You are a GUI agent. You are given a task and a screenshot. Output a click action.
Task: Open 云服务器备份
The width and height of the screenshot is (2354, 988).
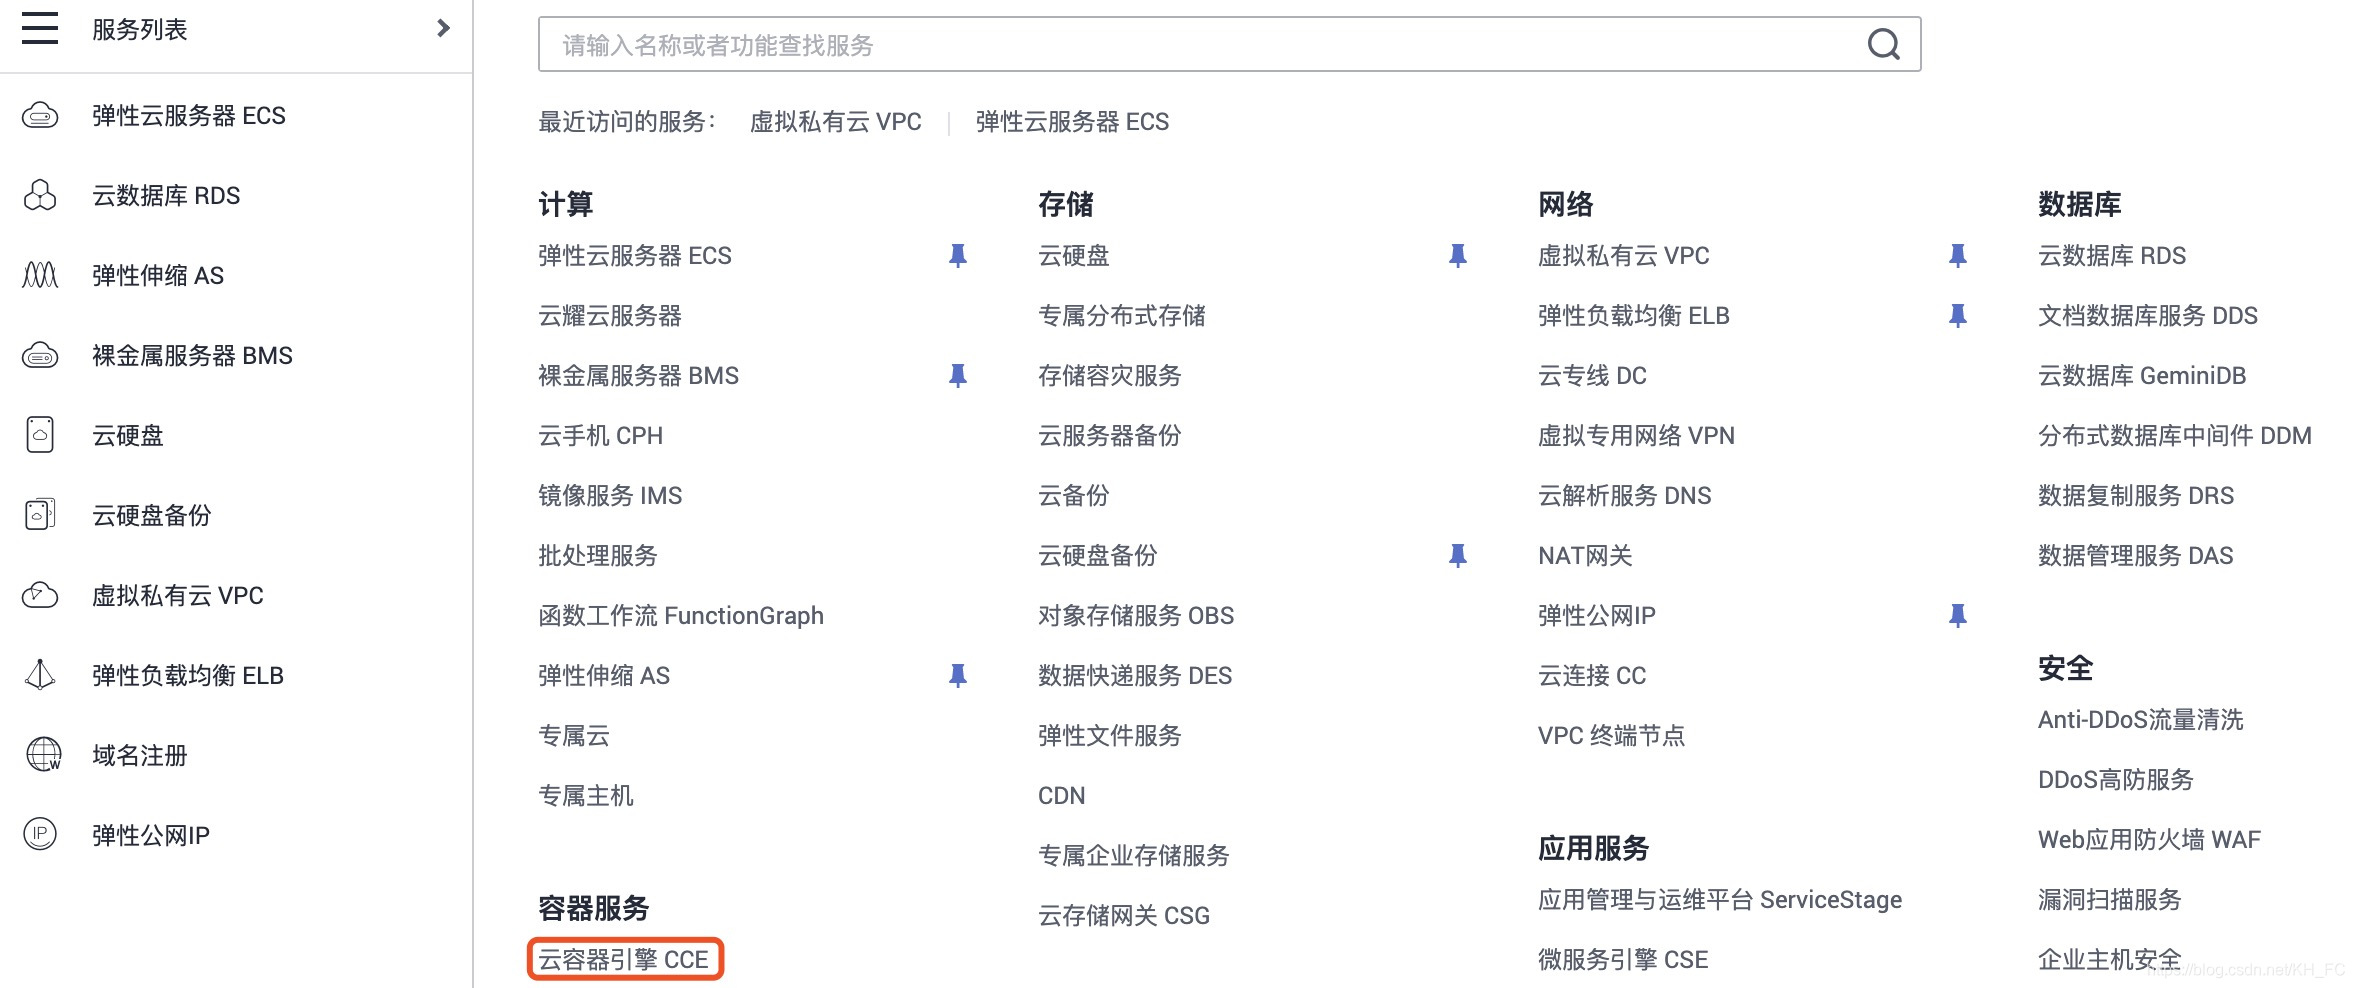(x=1110, y=436)
